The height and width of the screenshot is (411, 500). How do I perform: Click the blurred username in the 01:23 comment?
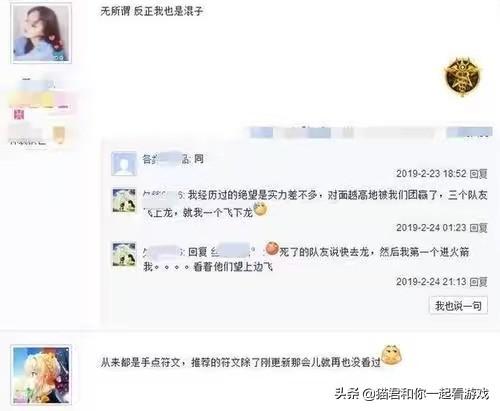point(163,195)
